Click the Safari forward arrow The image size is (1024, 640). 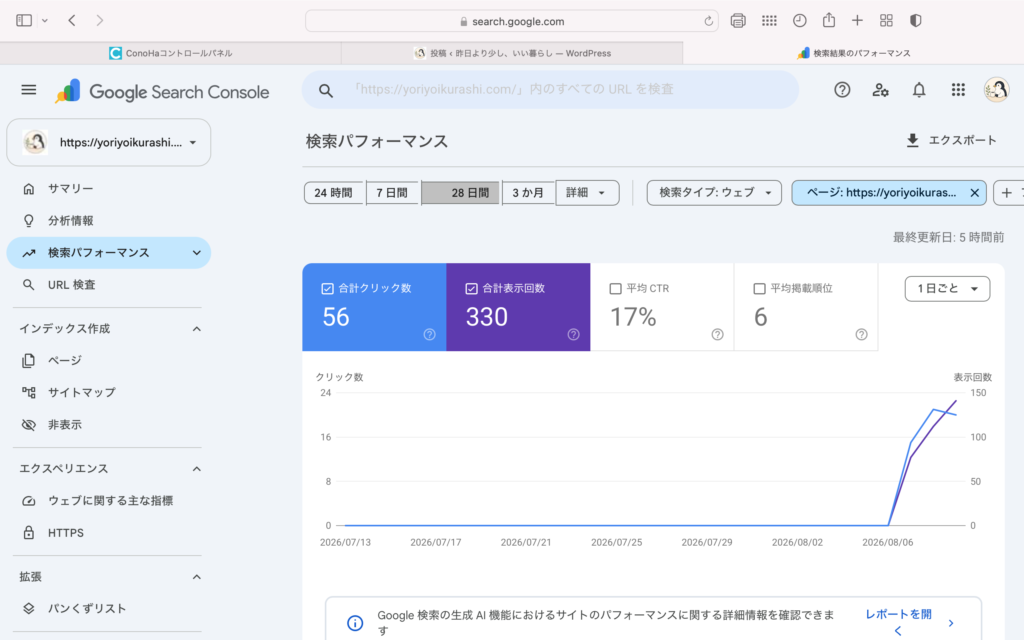(x=99, y=21)
